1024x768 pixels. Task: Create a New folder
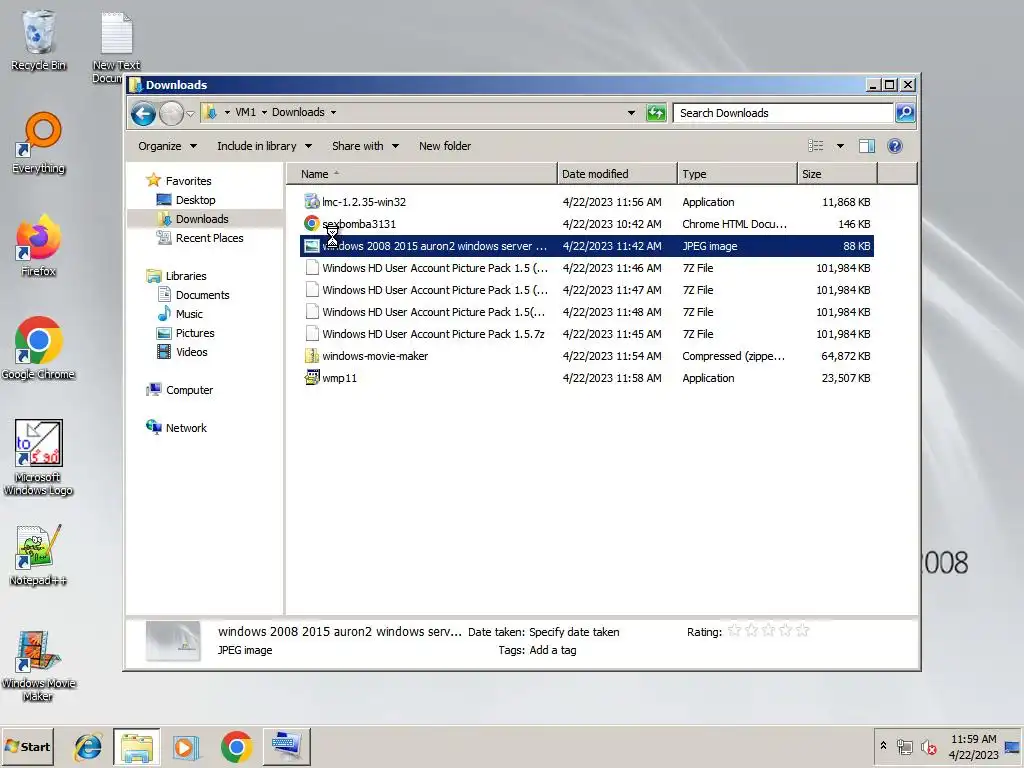pos(445,146)
